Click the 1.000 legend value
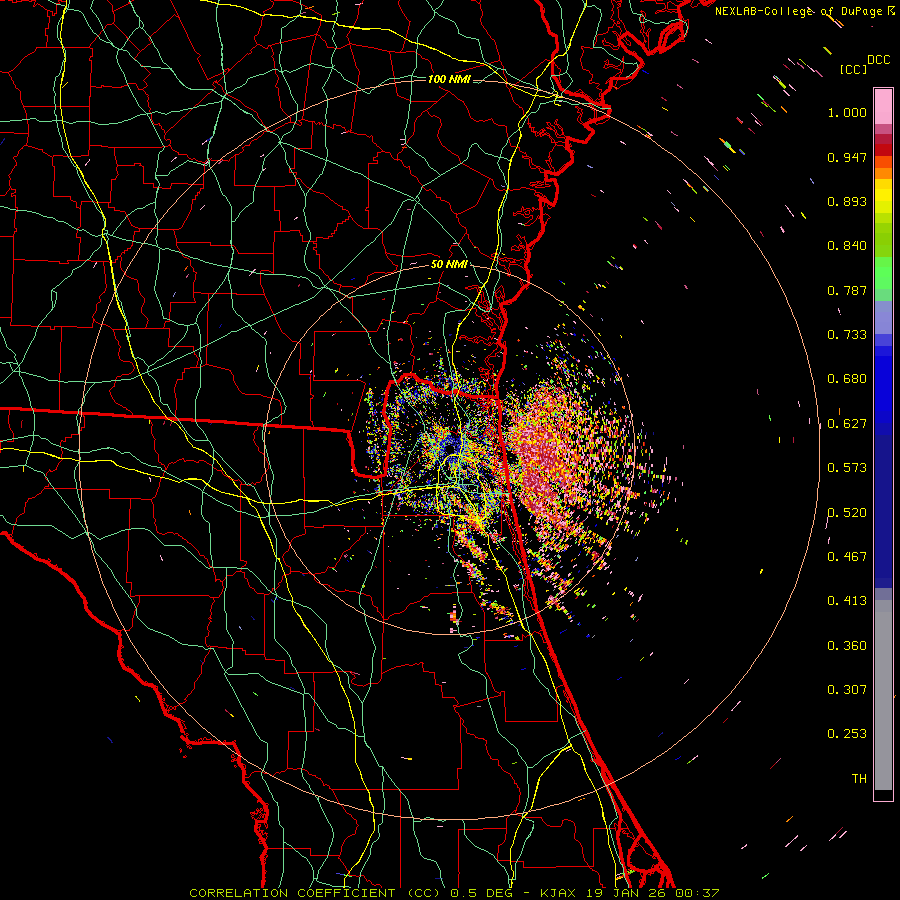This screenshot has width=900, height=900. click(847, 112)
